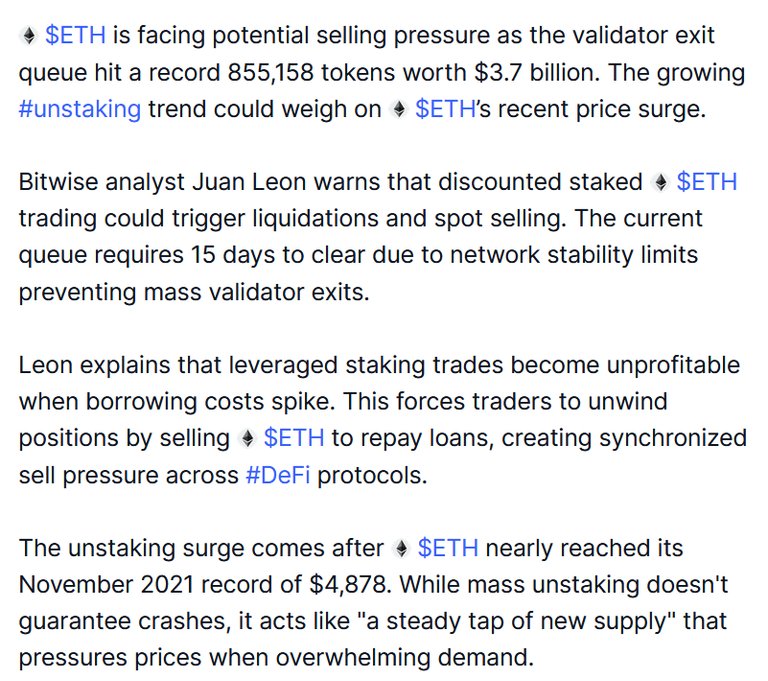
Task: Click the Ethereum icon after "discounted staked"
Action: click(x=660, y=183)
